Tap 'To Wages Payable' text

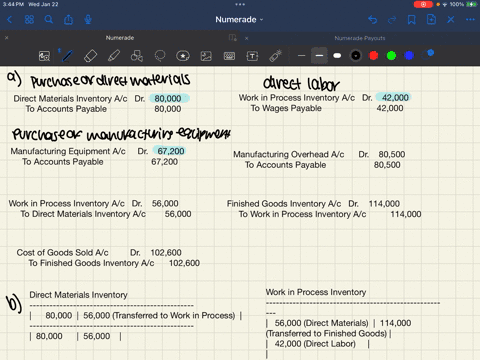(286, 108)
